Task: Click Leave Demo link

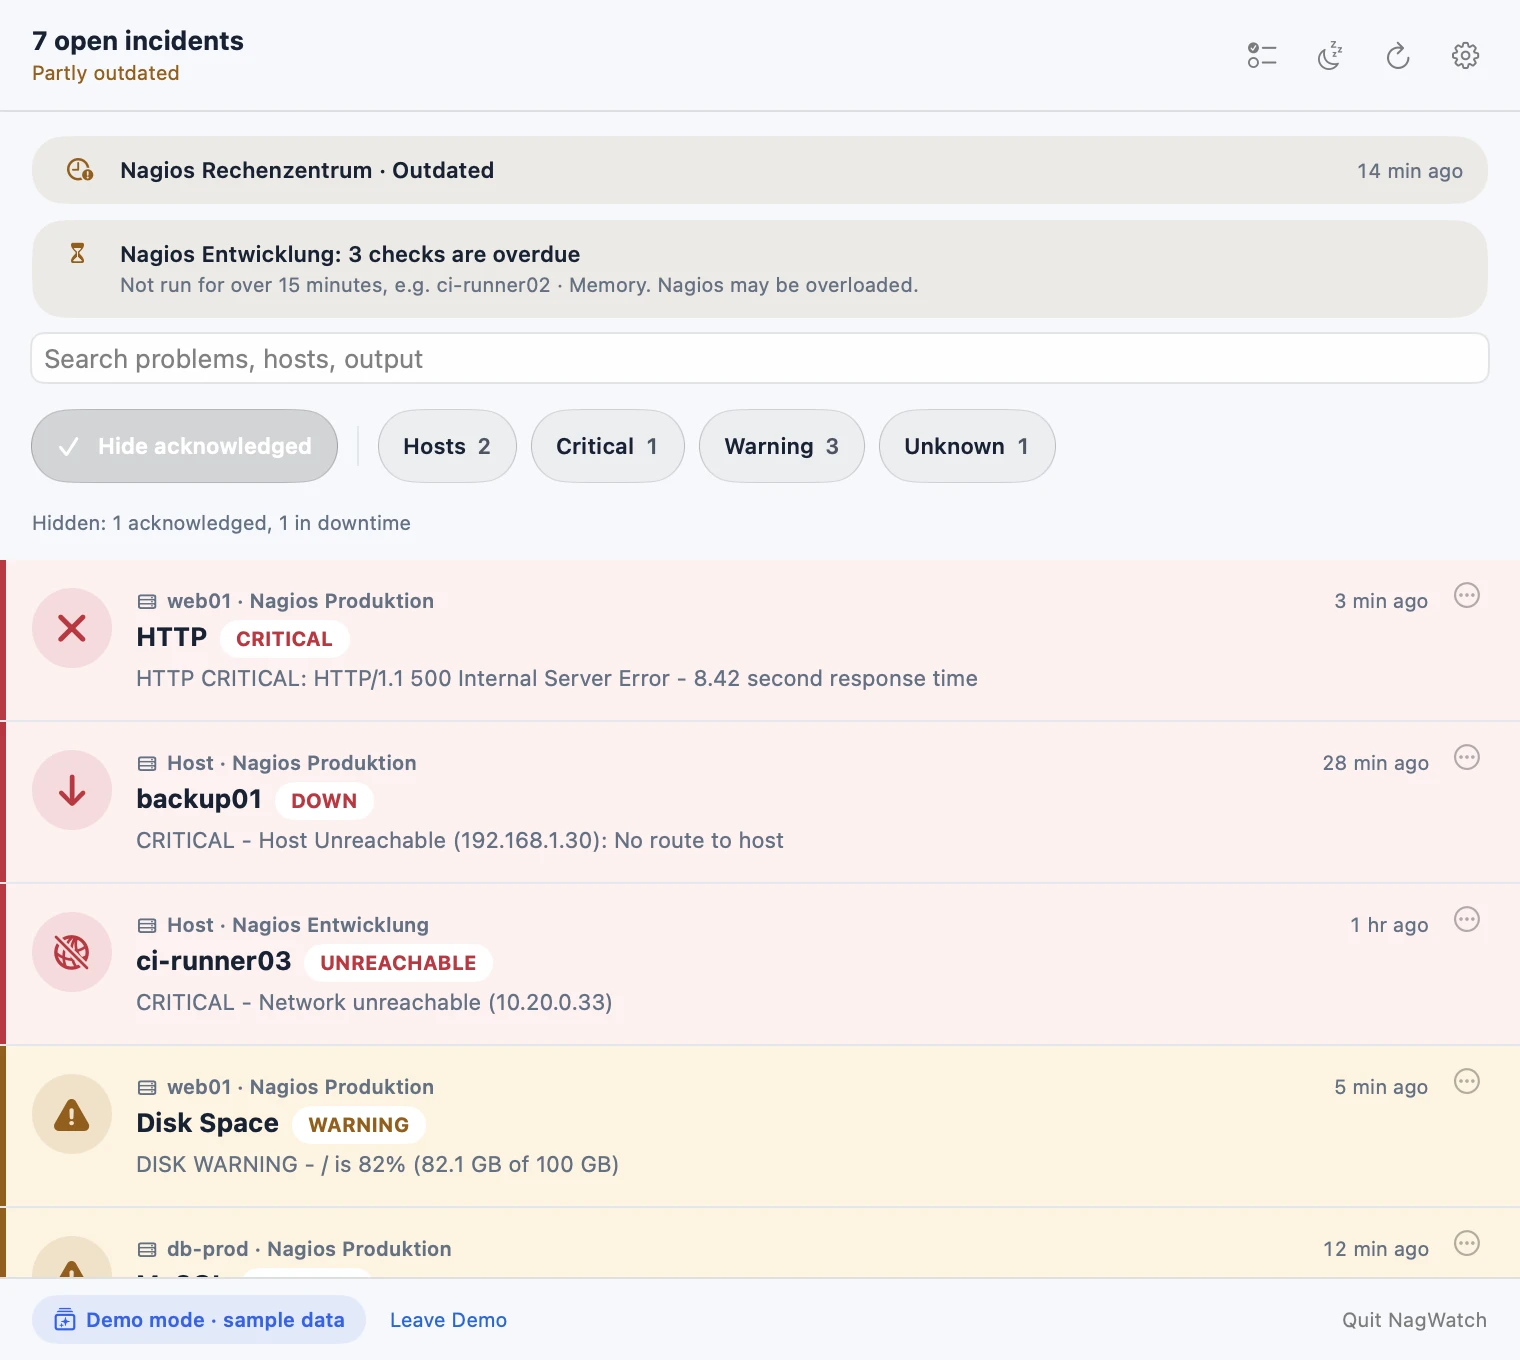Action: tap(448, 1320)
